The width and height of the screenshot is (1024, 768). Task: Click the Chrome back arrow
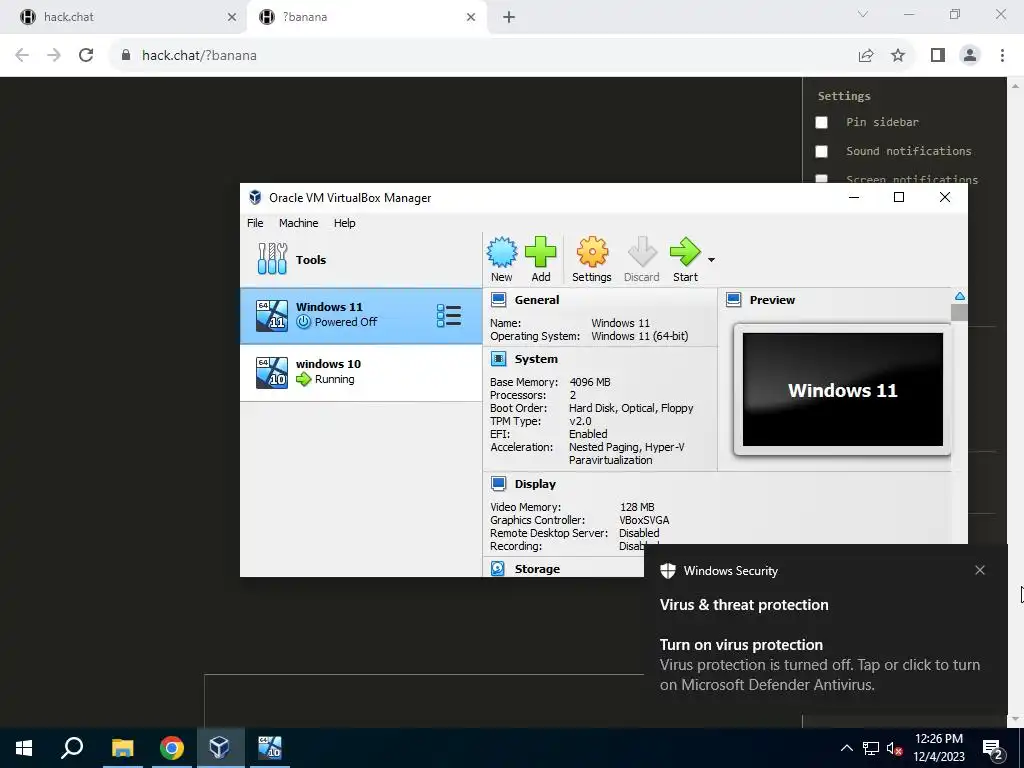click(x=22, y=55)
